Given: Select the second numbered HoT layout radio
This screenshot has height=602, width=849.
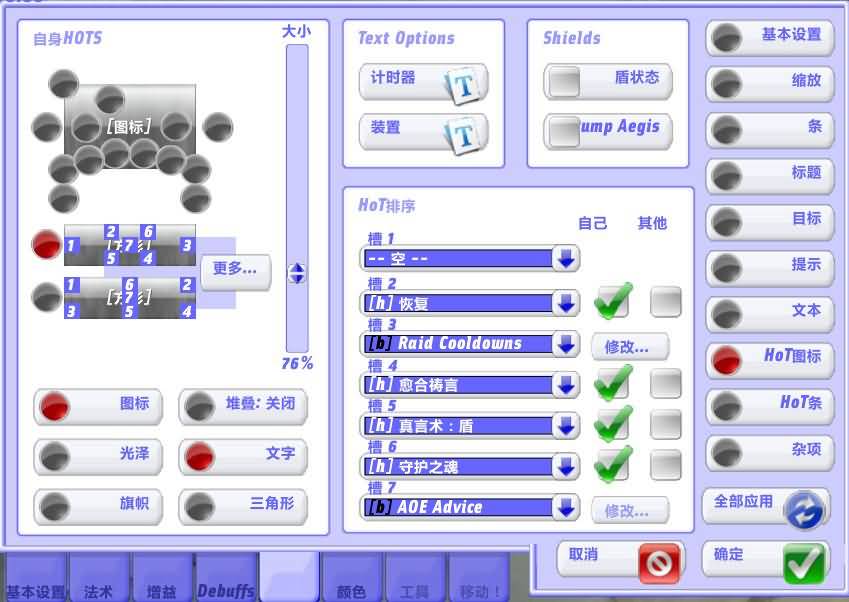Looking at the screenshot, I should pos(47,297).
